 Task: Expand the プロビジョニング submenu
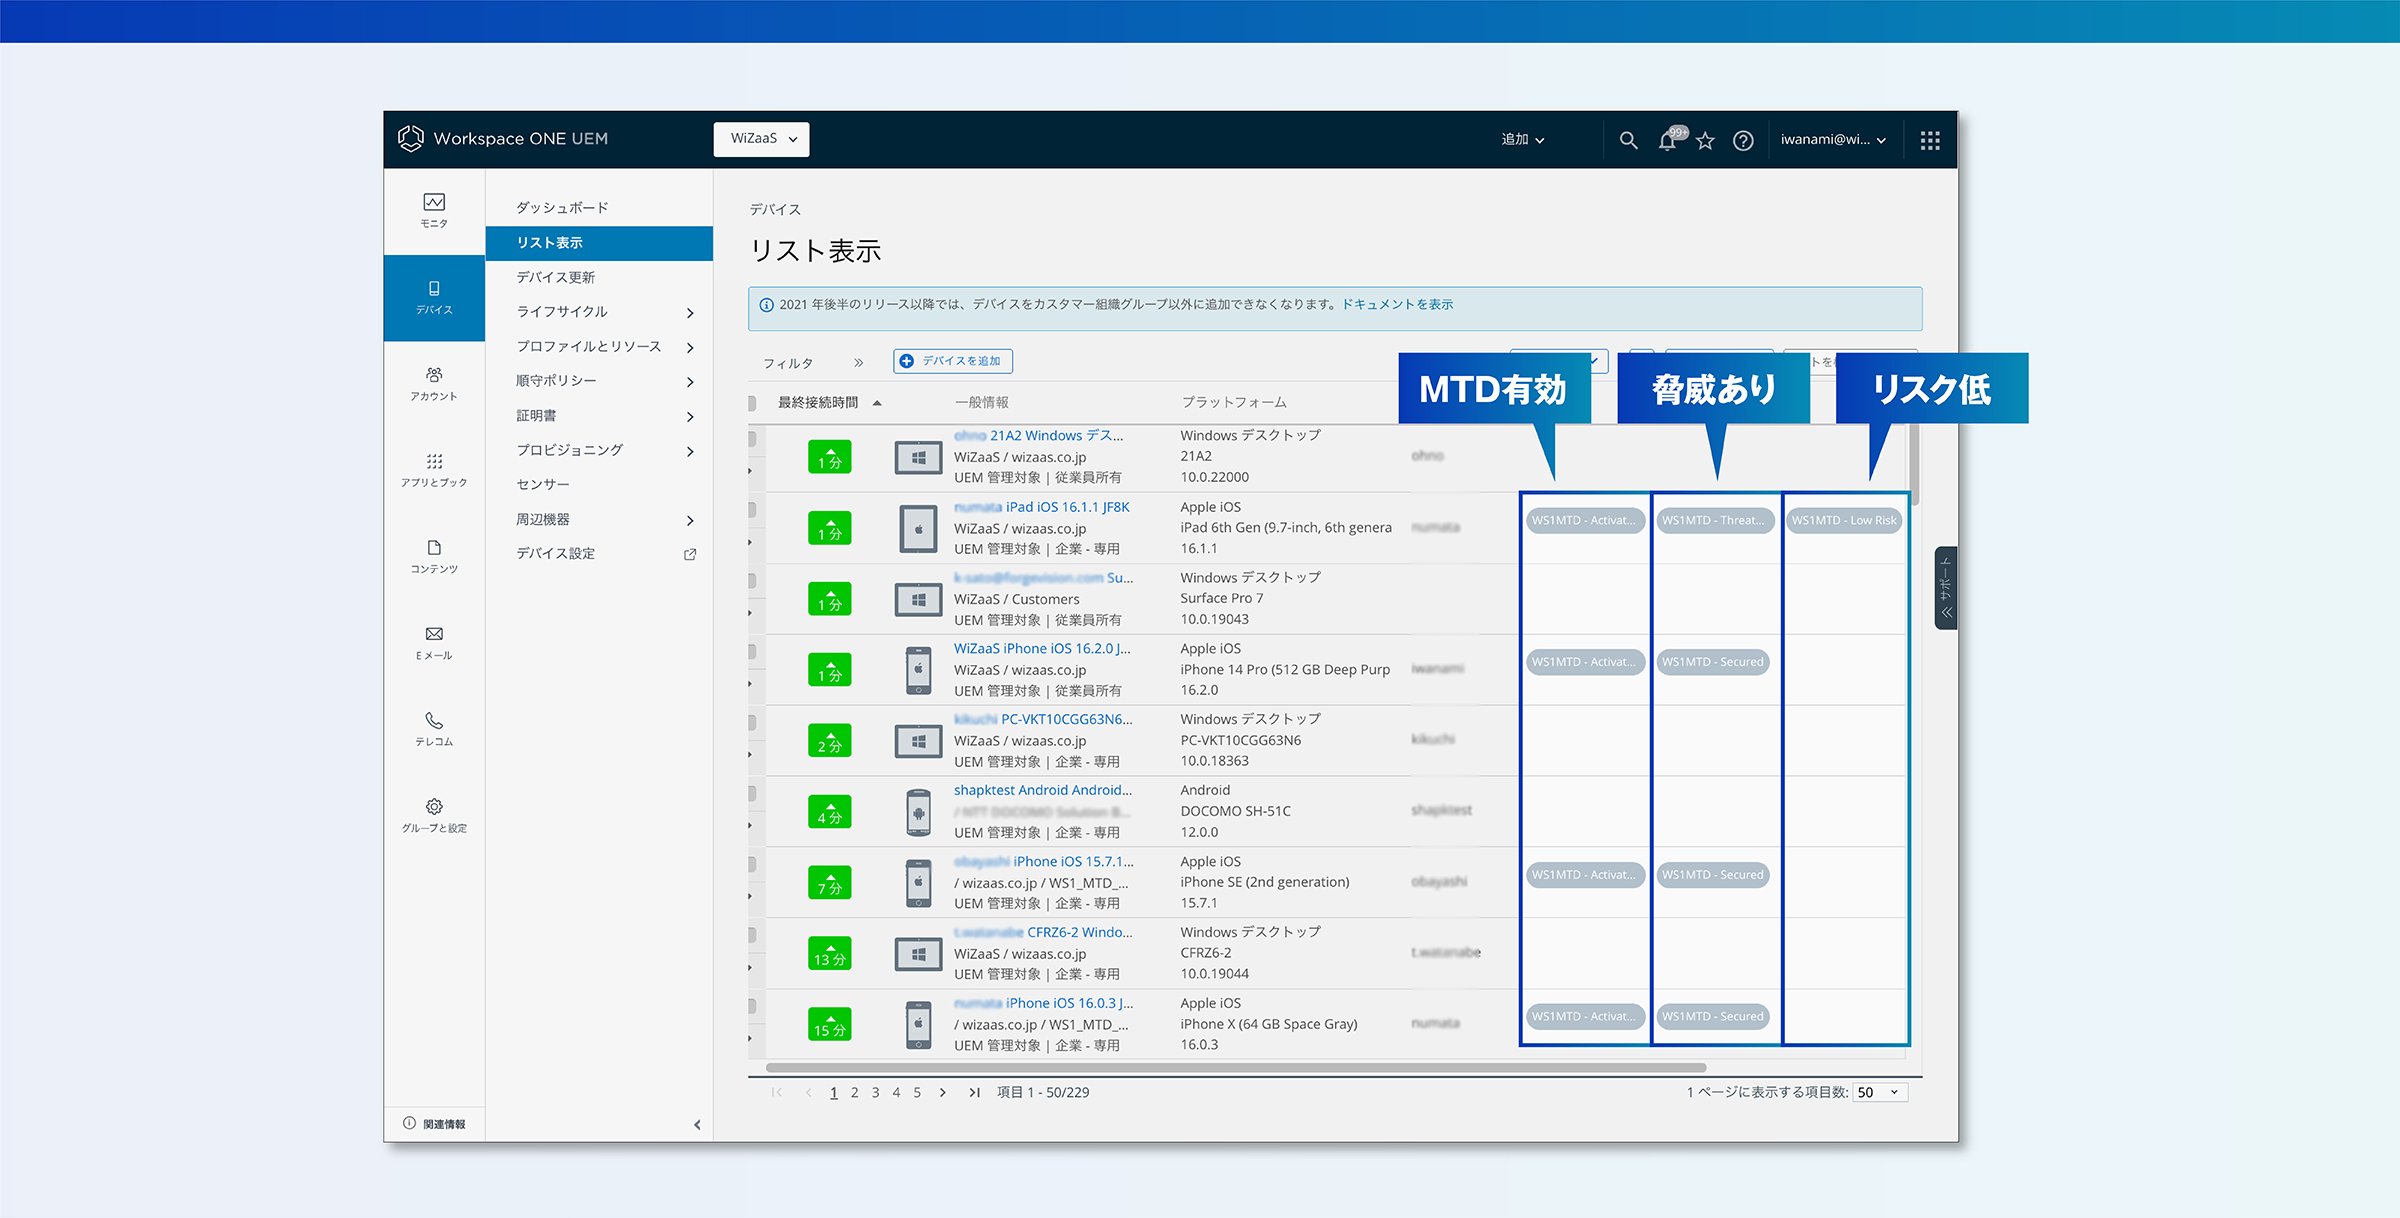pos(690,451)
